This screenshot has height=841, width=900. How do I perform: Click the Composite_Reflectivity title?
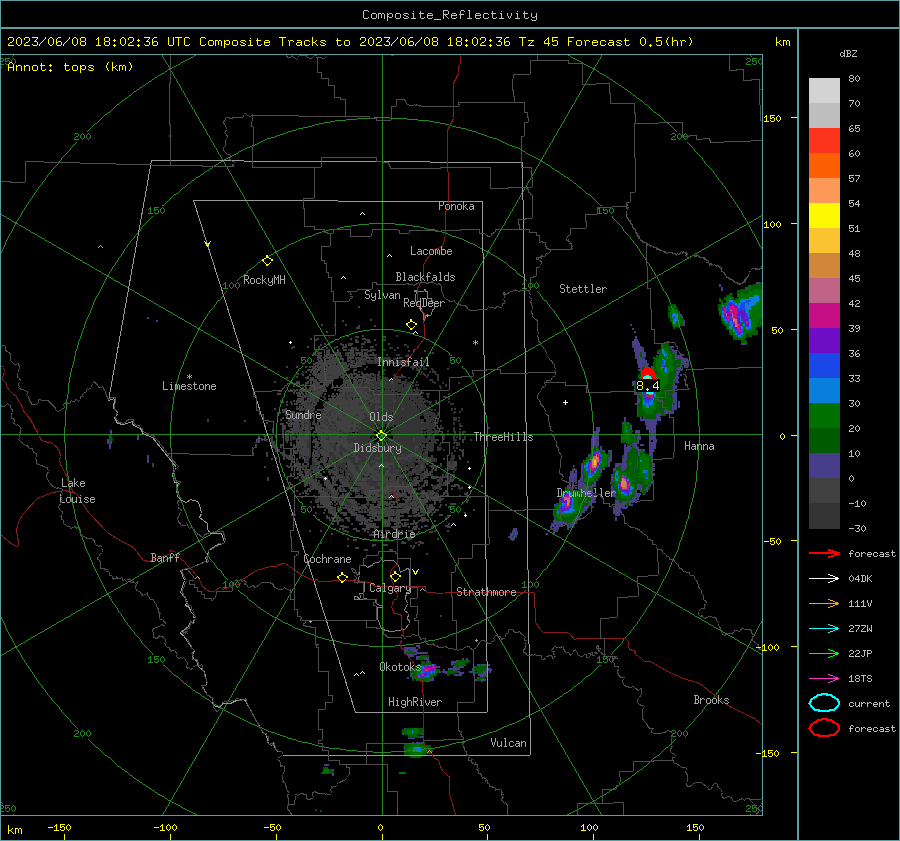coord(449,15)
